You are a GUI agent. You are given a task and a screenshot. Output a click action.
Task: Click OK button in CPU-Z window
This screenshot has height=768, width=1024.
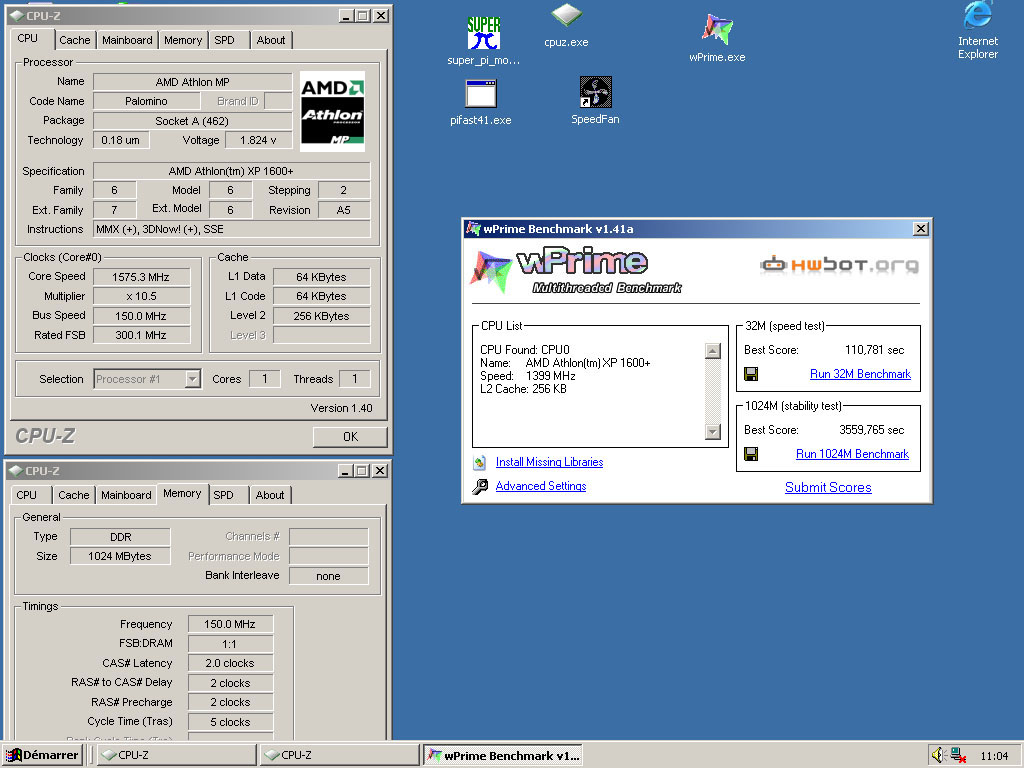pos(350,437)
